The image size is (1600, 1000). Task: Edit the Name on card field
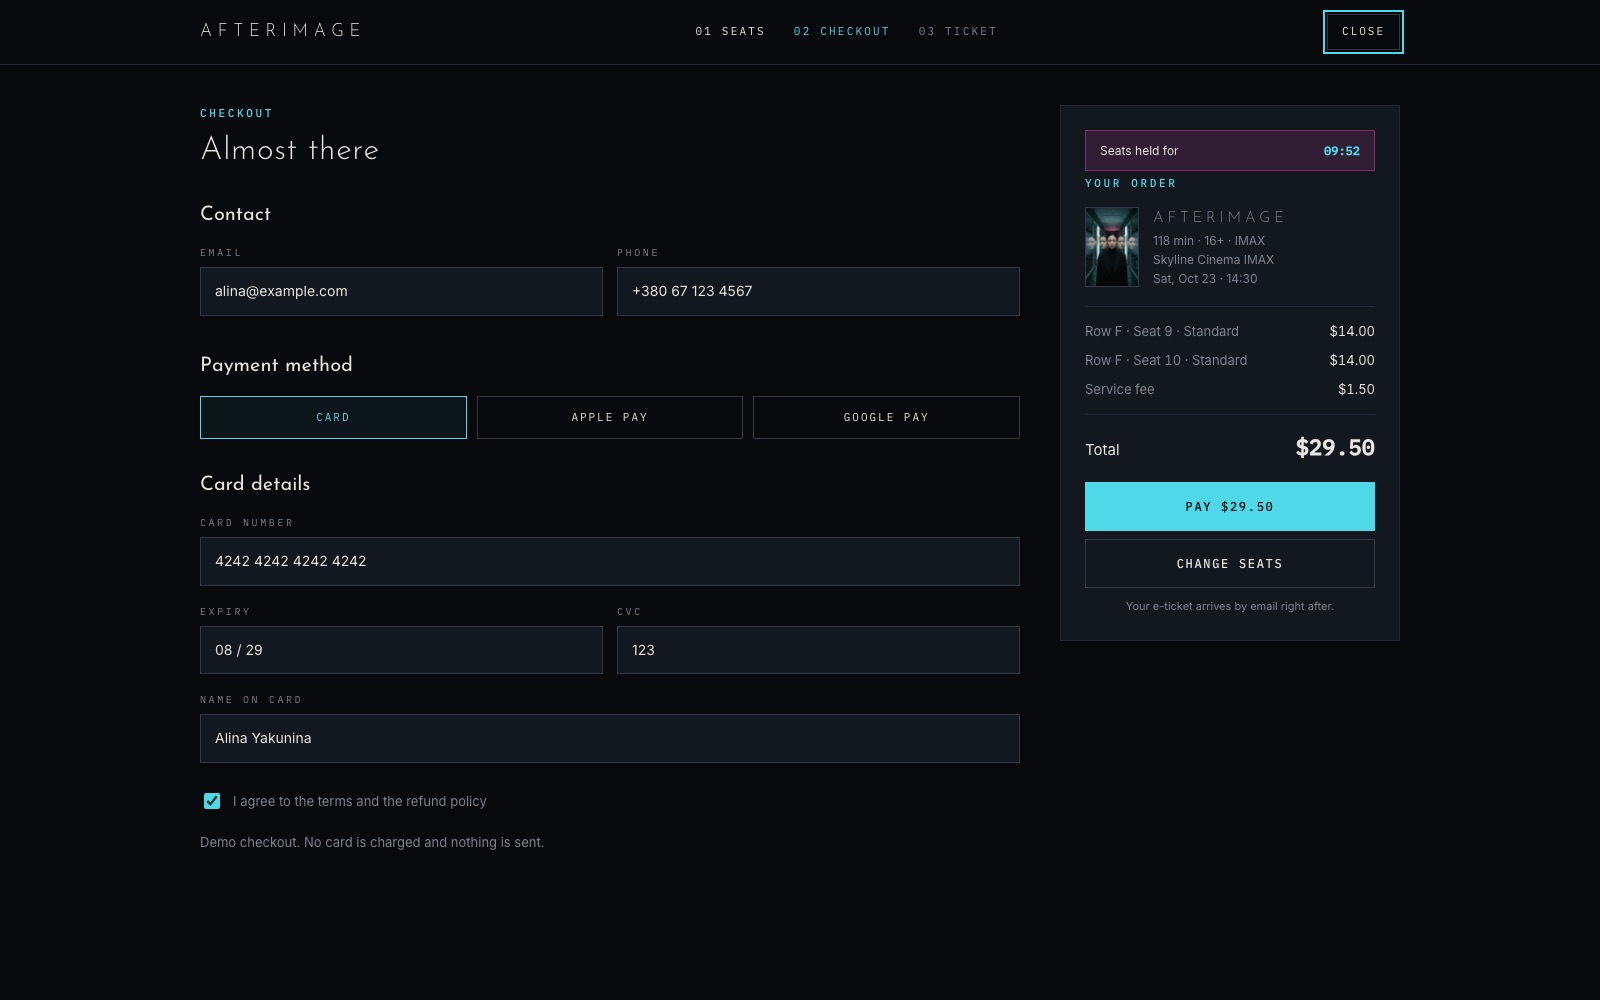(x=610, y=738)
